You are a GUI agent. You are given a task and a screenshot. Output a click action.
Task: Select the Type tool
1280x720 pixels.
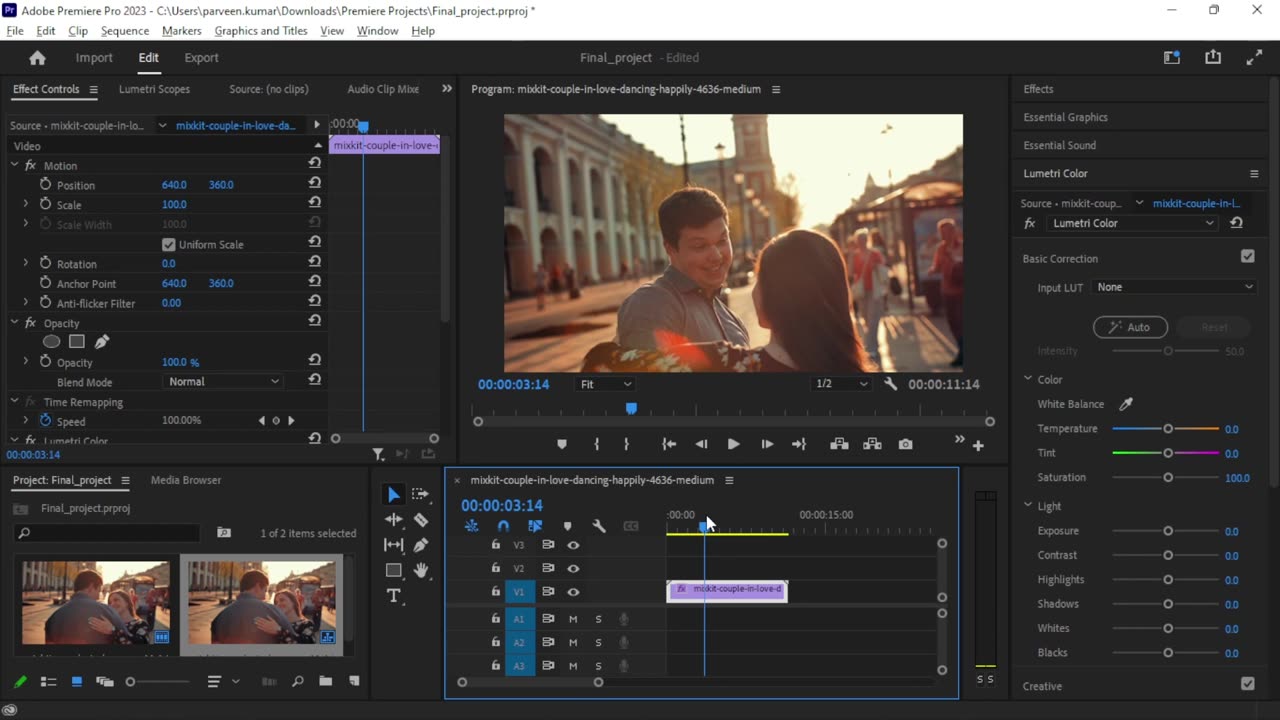[x=394, y=596]
